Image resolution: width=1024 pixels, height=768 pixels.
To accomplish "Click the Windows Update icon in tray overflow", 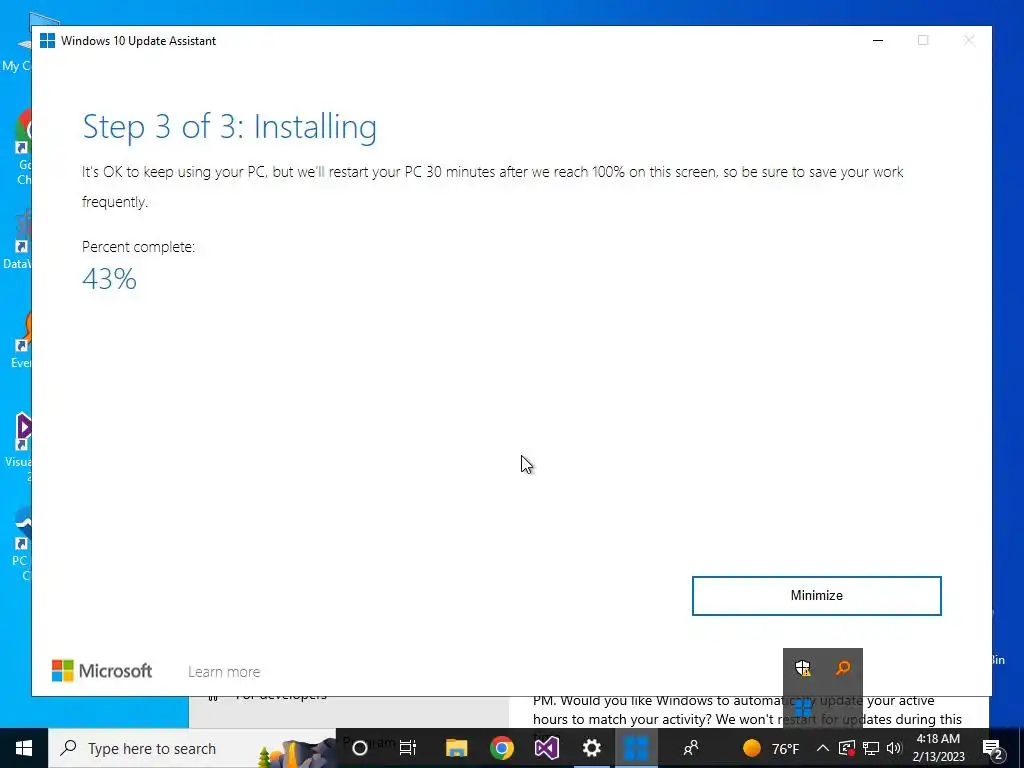I will pyautogui.click(x=803, y=708).
